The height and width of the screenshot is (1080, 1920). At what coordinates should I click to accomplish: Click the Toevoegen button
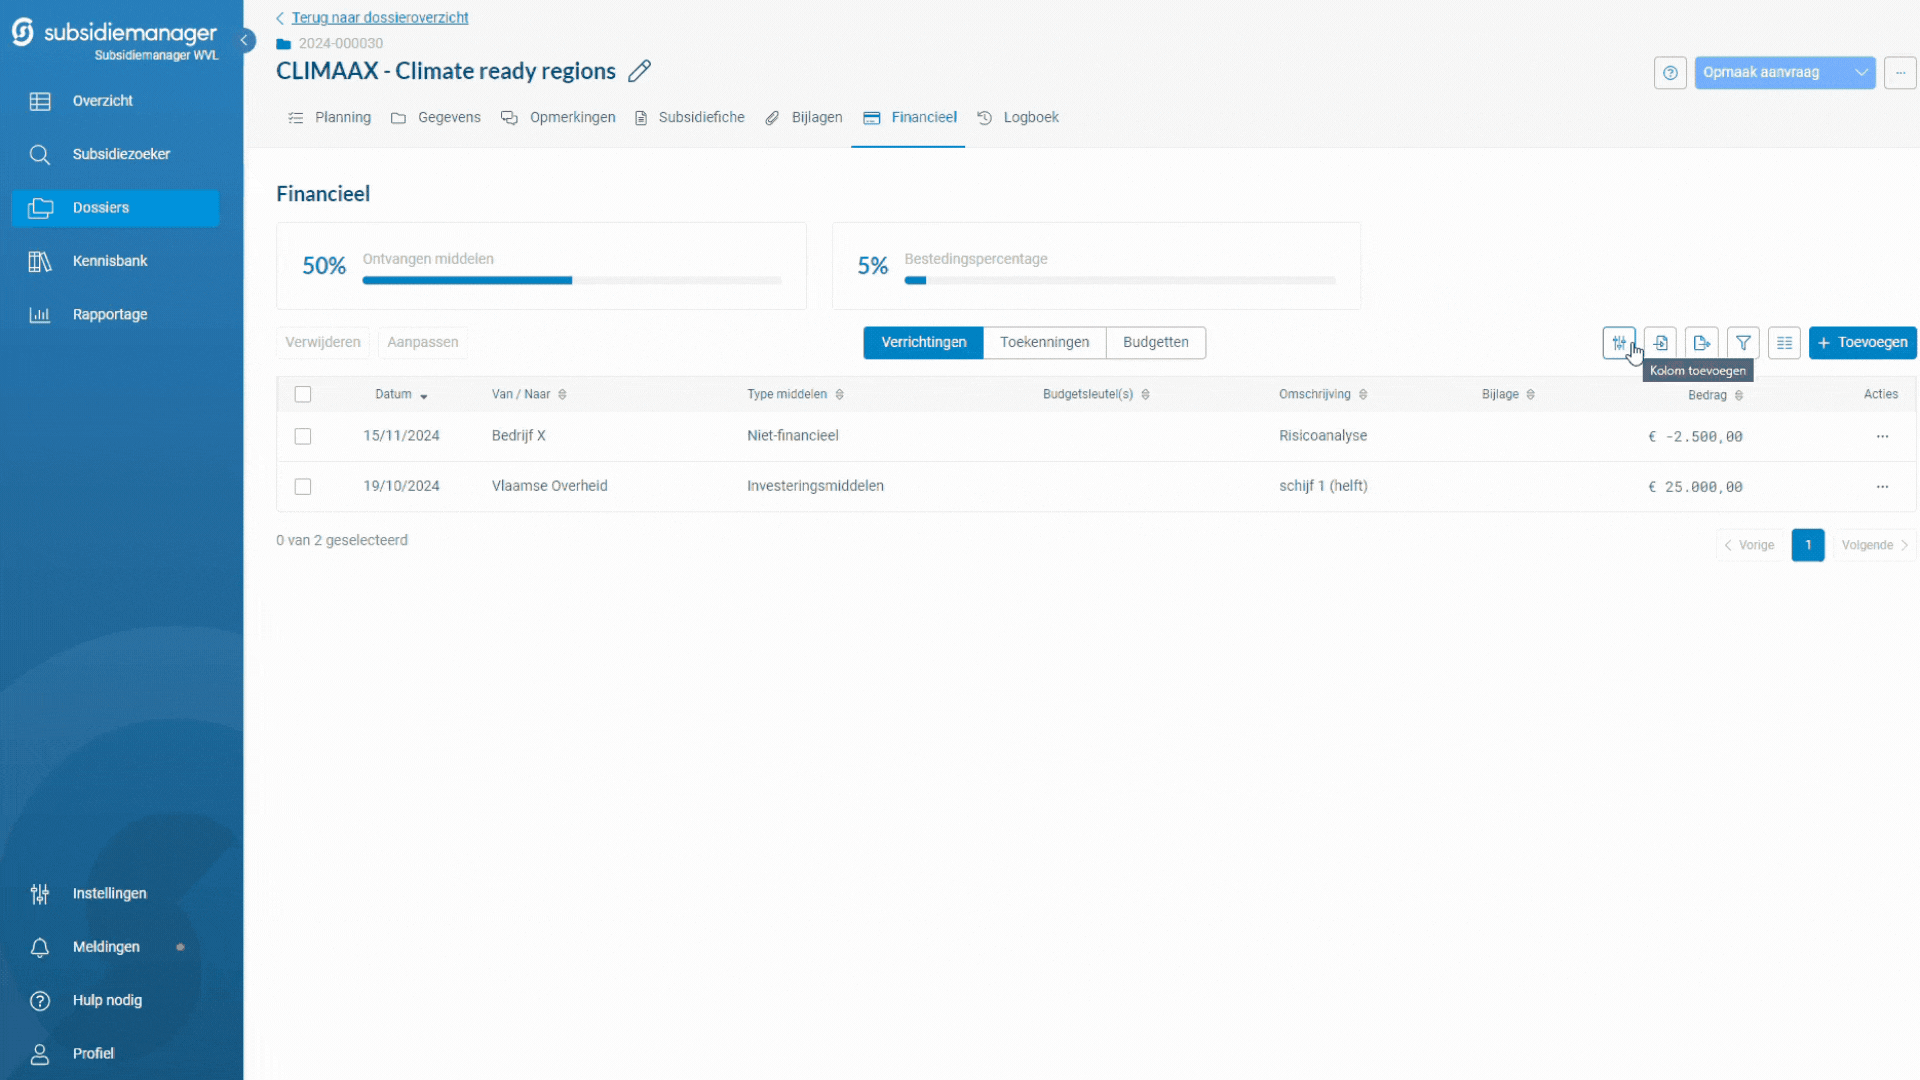[1862, 342]
